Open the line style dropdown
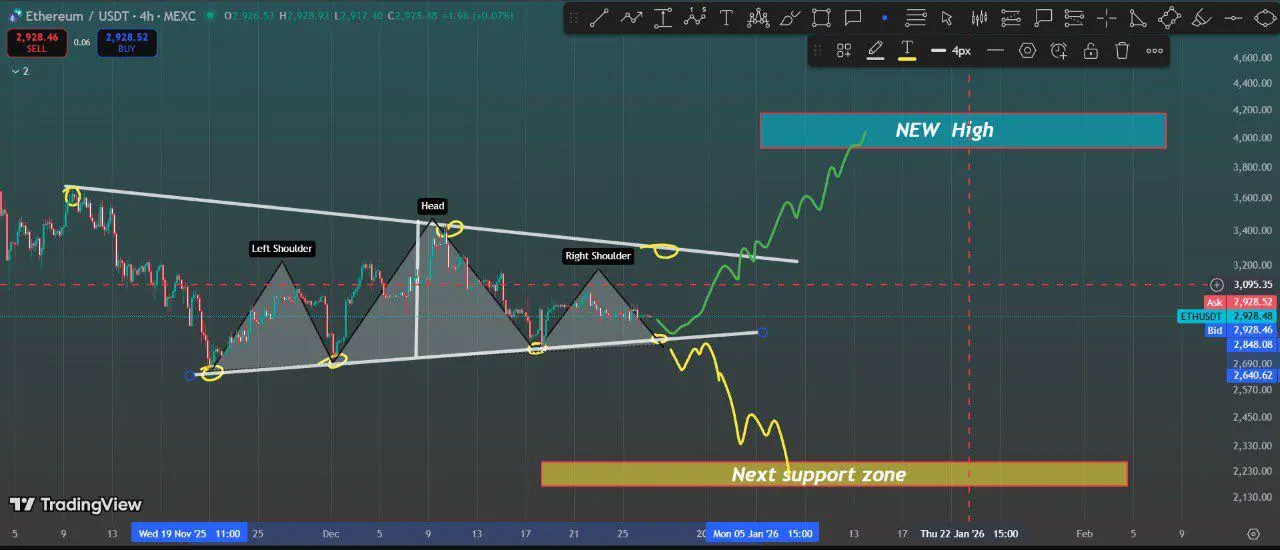1280x550 pixels. 995,51
